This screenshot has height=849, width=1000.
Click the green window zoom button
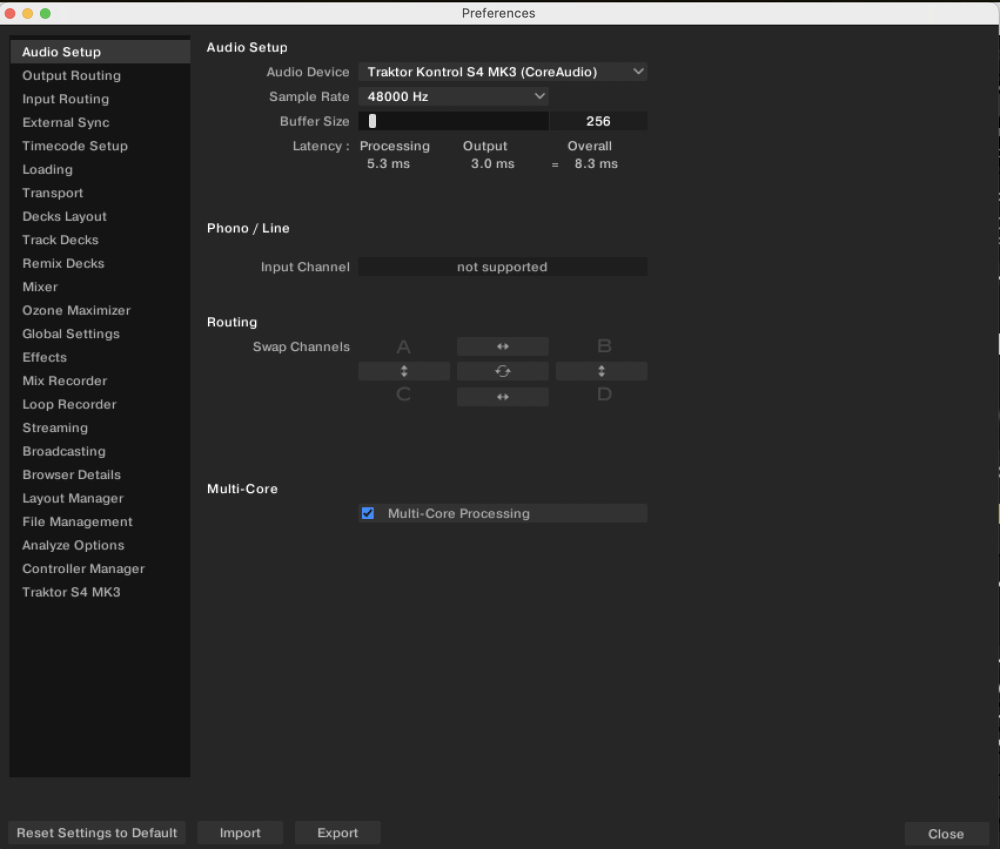45,13
